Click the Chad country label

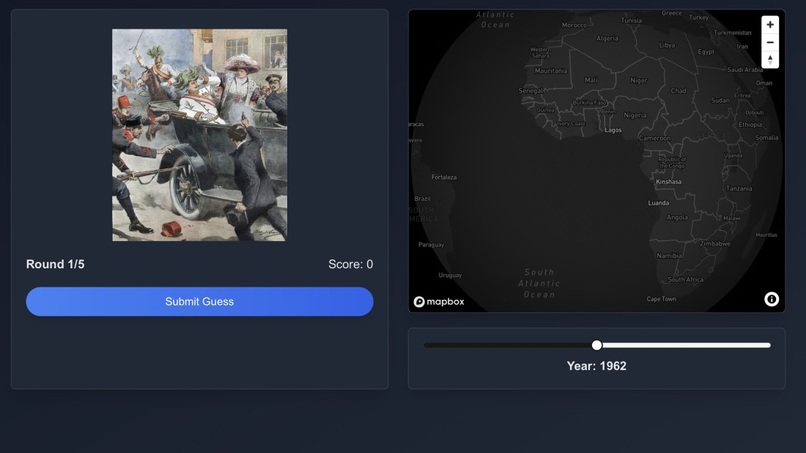point(678,90)
